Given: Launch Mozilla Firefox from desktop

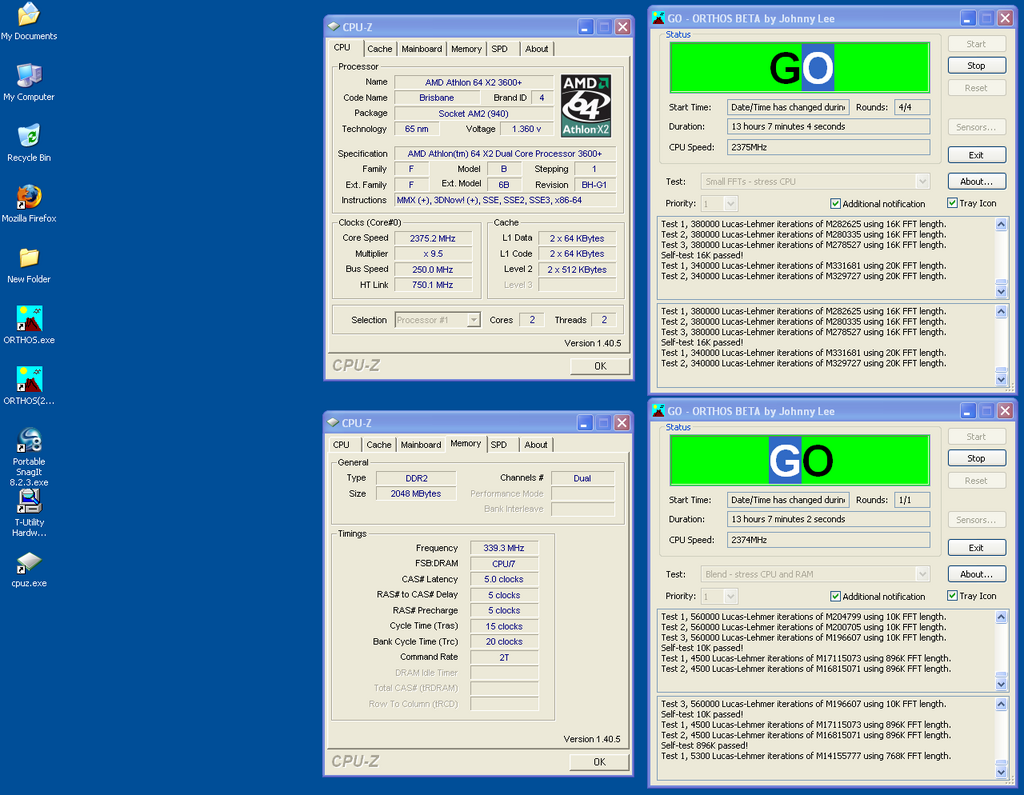Looking at the screenshot, I should click(28, 197).
